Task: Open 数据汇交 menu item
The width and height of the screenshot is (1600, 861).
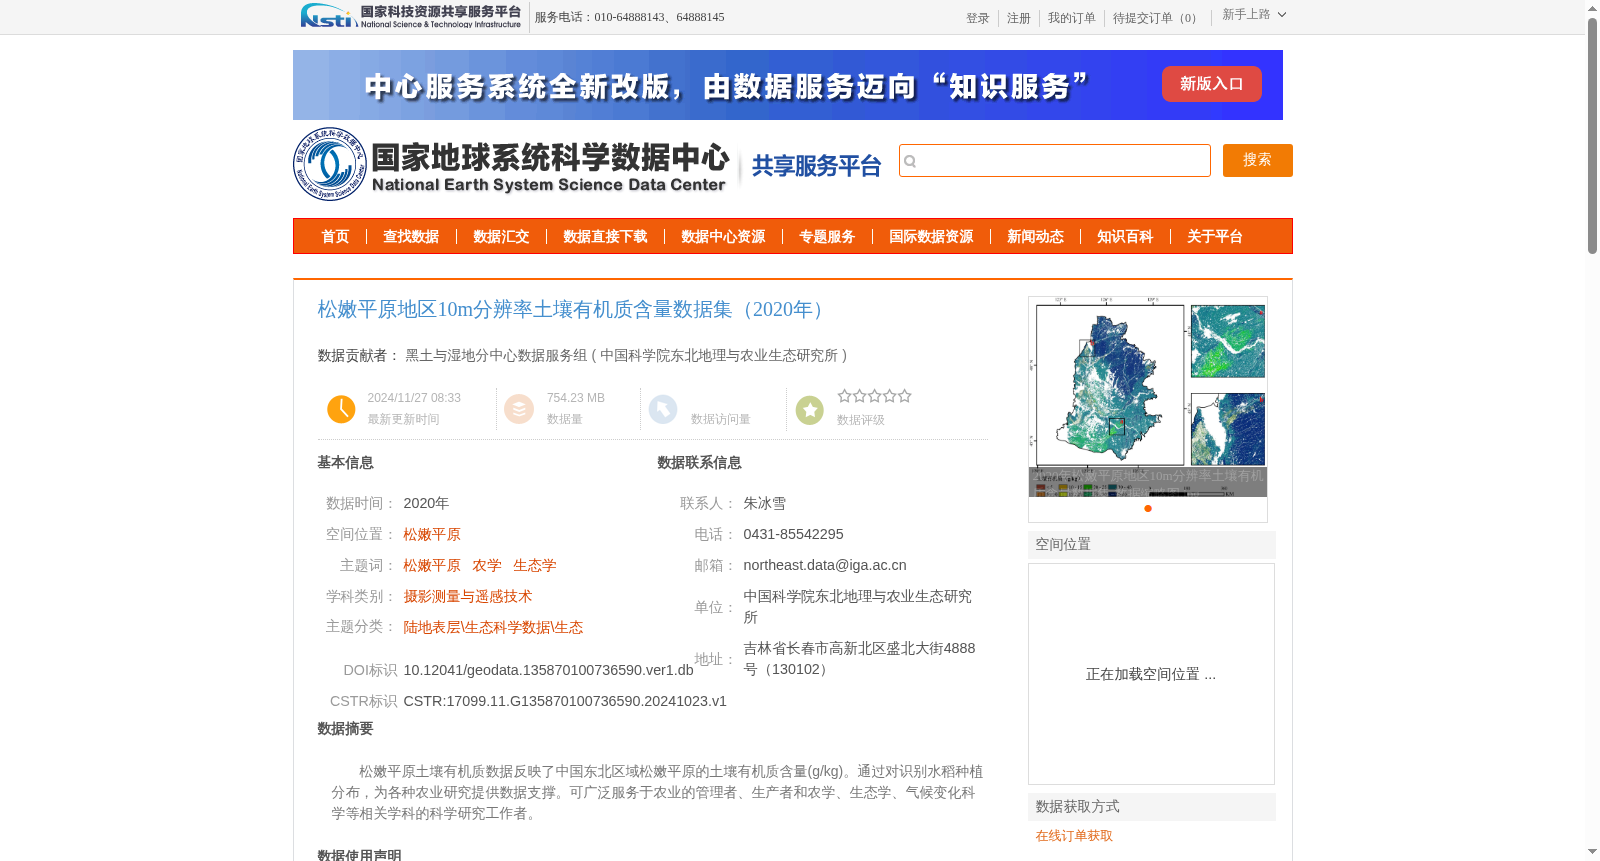Action: coord(501,237)
